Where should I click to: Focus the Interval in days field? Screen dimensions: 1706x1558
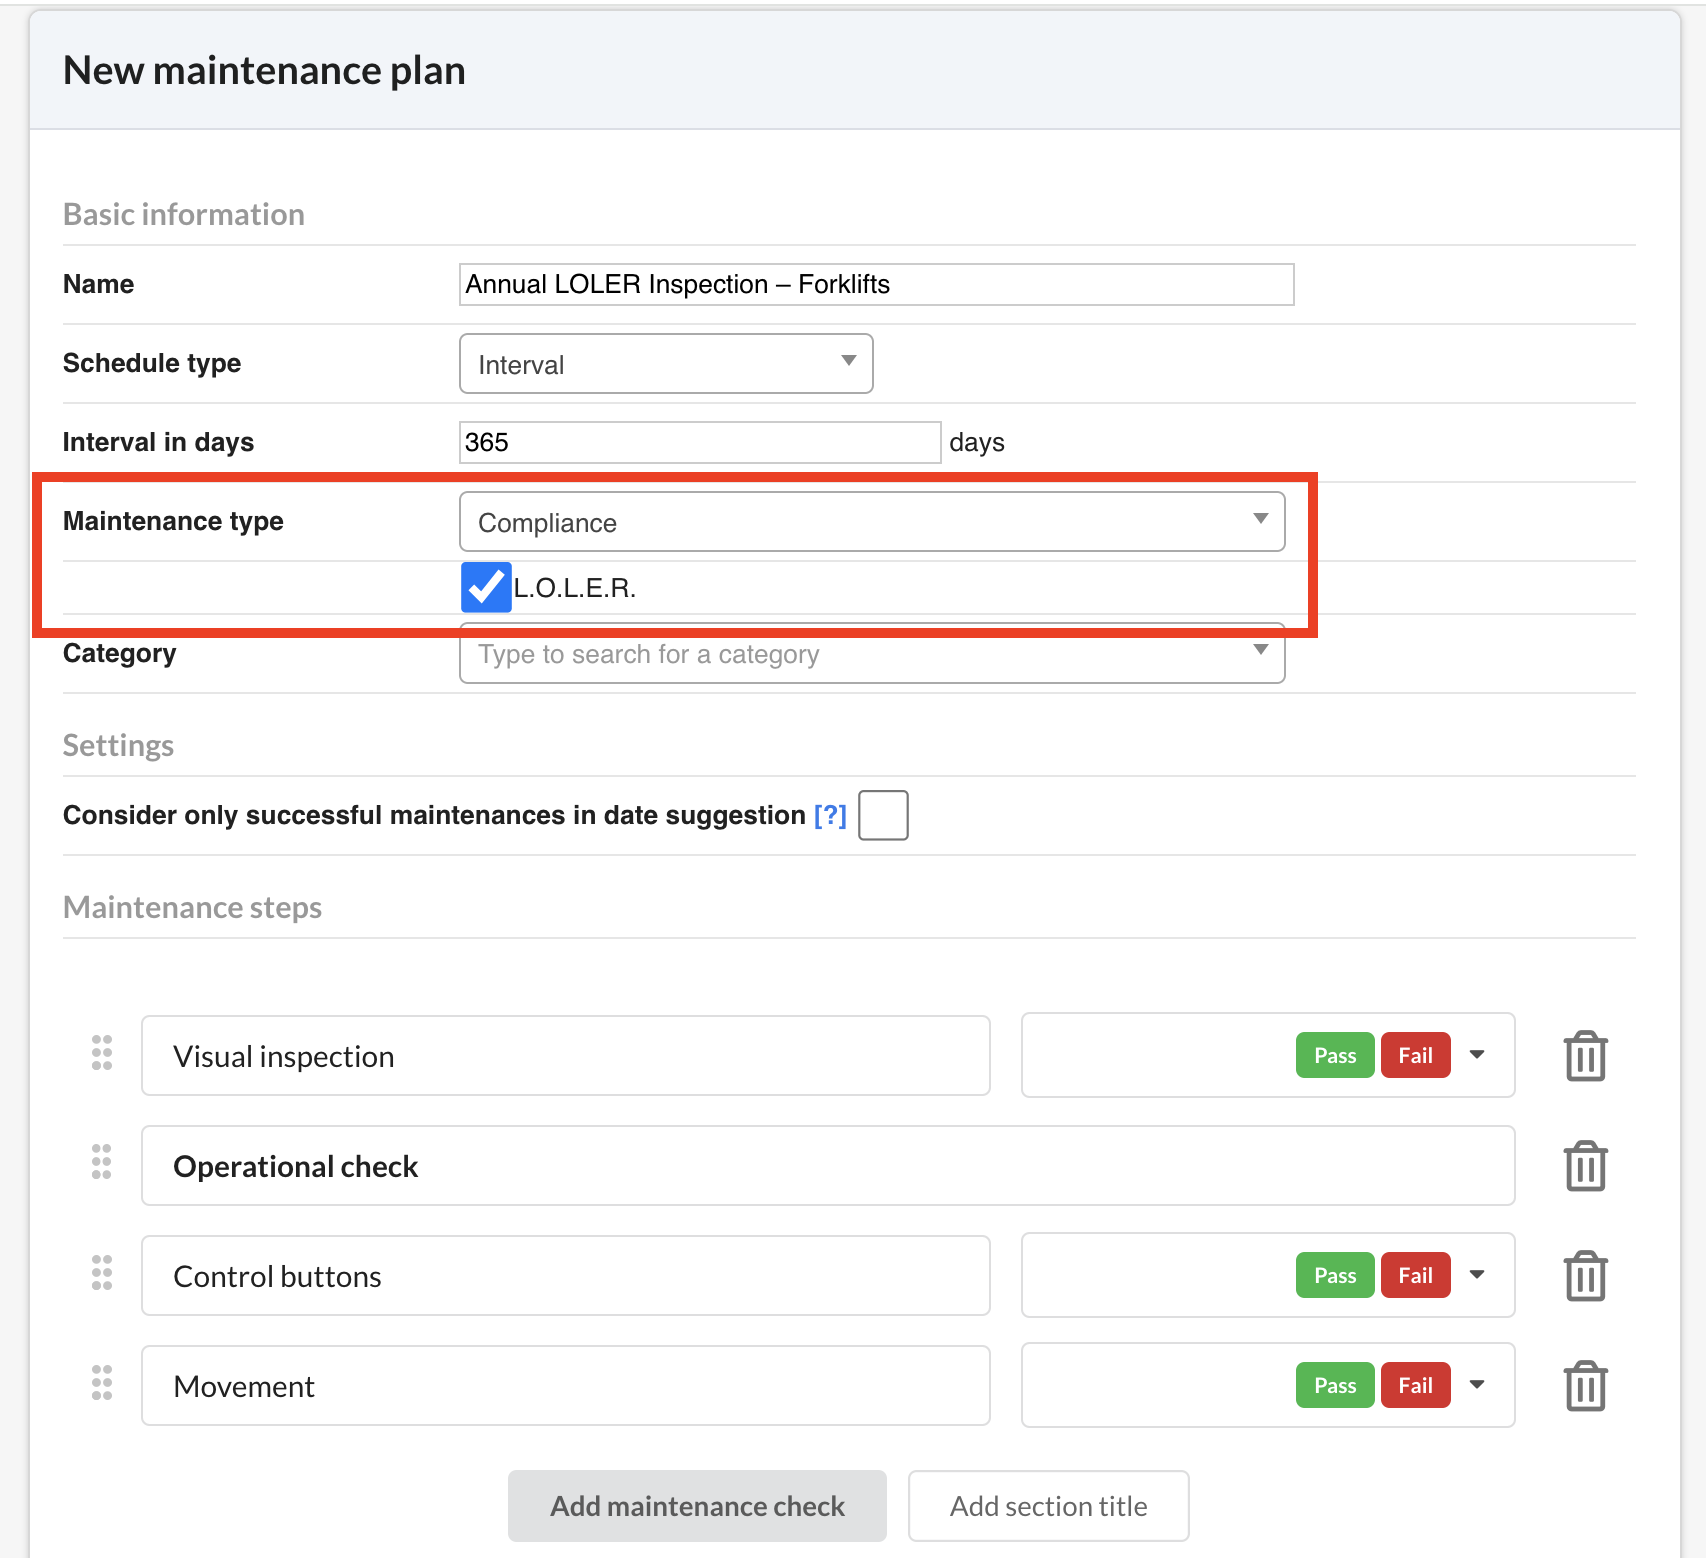[700, 442]
